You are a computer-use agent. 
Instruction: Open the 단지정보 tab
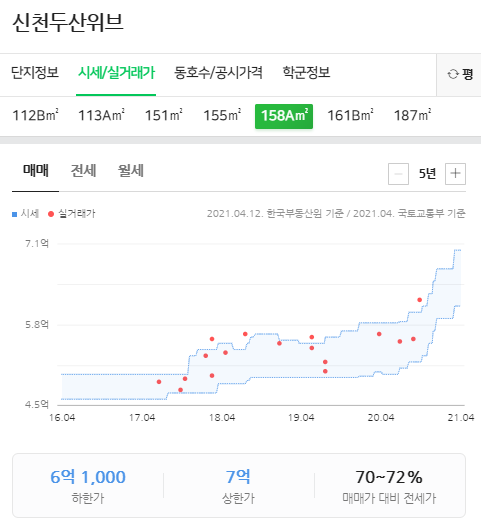pos(35,73)
